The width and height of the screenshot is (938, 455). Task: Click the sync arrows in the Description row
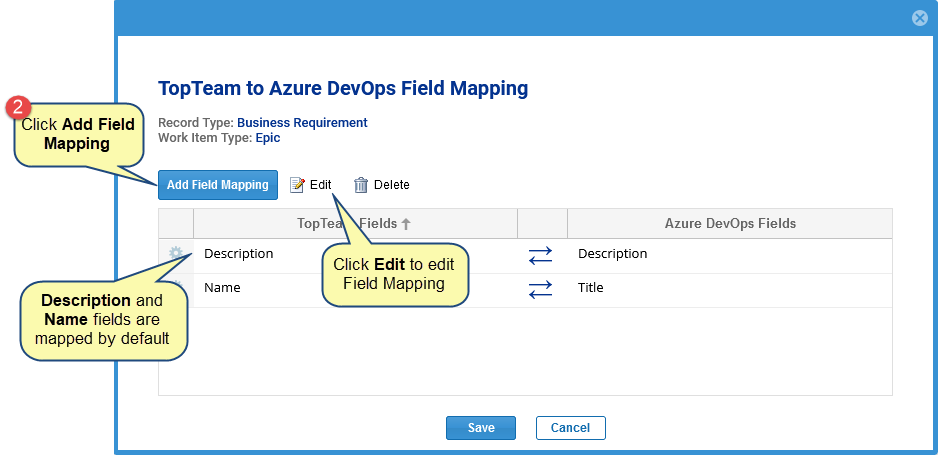click(540, 256)
